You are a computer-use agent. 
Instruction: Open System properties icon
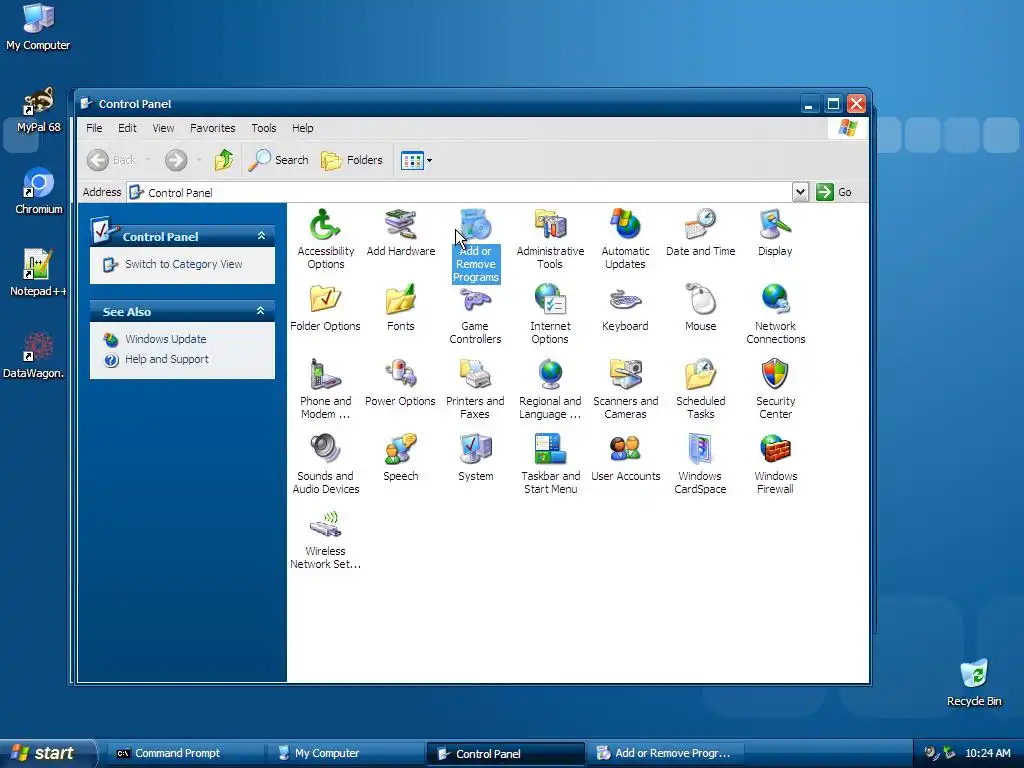[x=475, y=458]
